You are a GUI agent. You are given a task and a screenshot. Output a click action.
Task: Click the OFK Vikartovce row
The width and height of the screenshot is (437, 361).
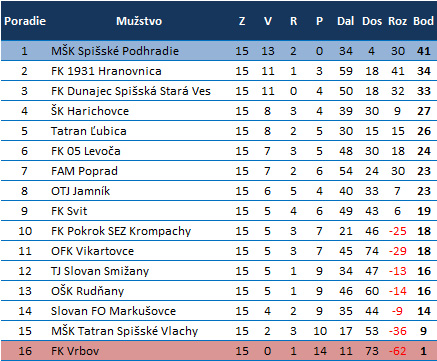(x=219, y=251)
